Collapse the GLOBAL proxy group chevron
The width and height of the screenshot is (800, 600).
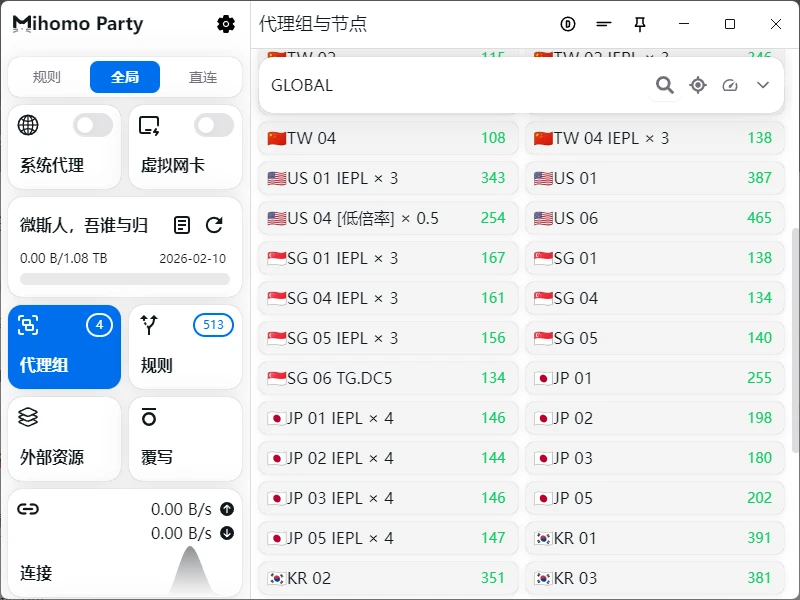(763, 85)
